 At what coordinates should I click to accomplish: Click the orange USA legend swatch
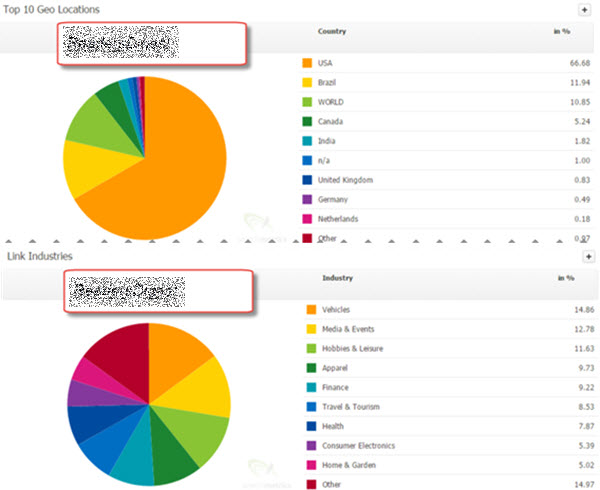(307, 64)
